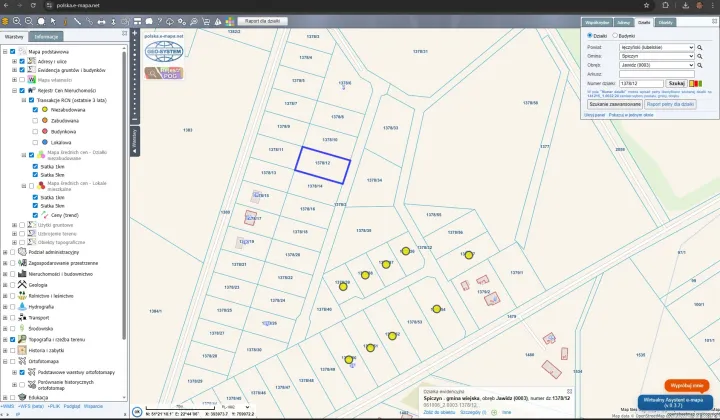Switch to the Informacje tab
This screenshot has height=420, width=720.
(x=47, y=36)
